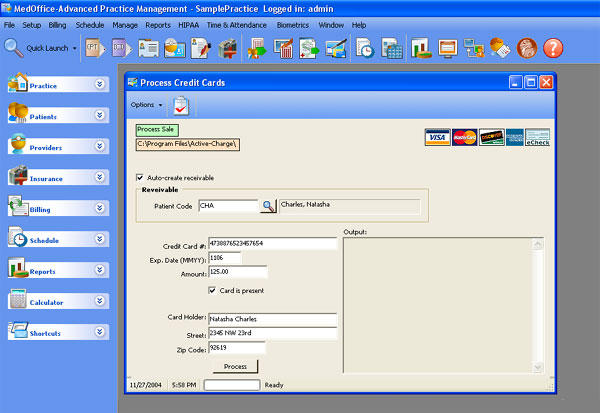
Task: Click the patient code search magnifier
Action: pos(267,206)
